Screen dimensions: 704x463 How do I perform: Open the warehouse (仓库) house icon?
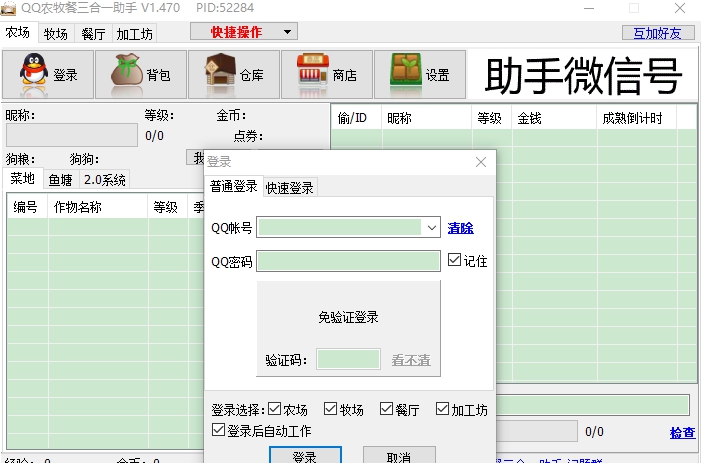click(220, 69)
